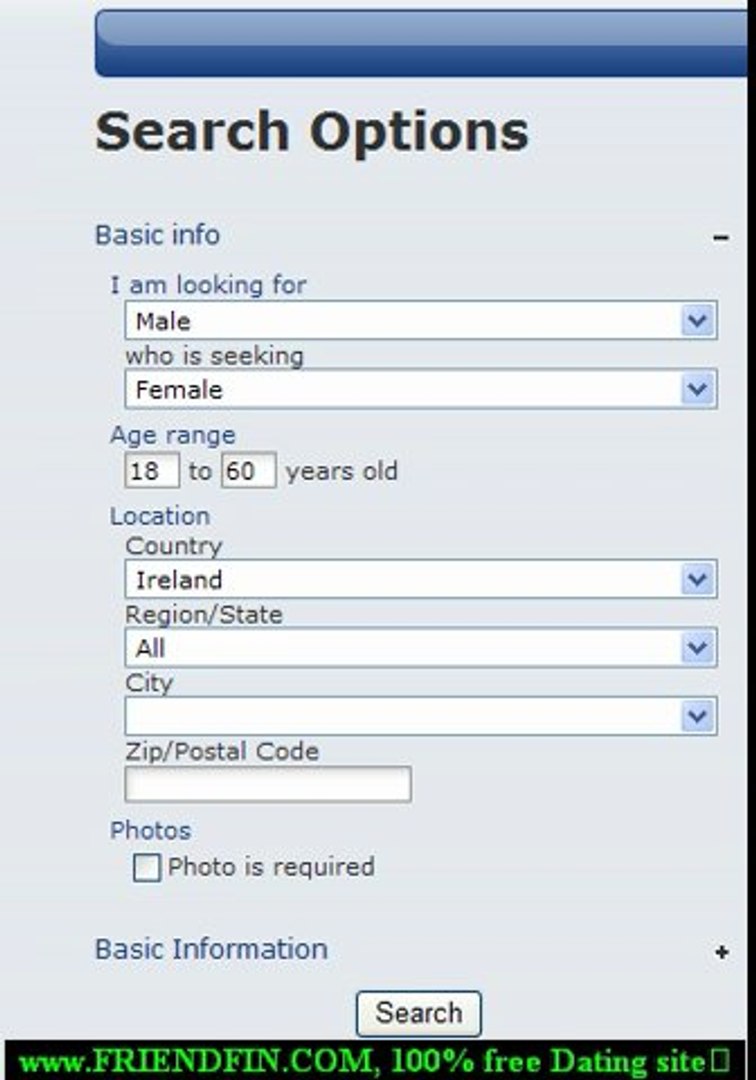
Task: Collapse the Basic info section minus icon
Action: click(720, 238)
